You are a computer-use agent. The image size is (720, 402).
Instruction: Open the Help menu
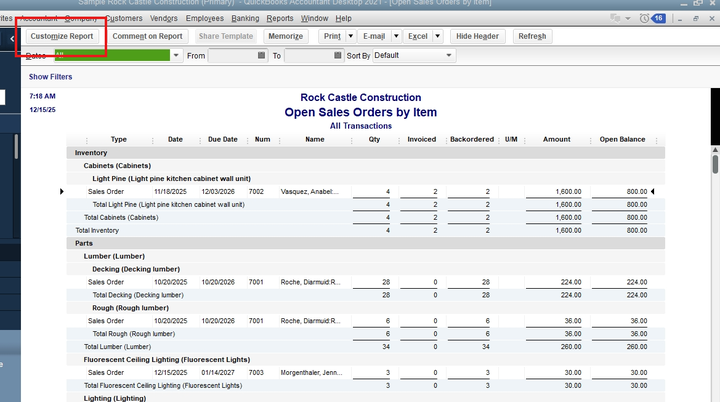[x=343, y=18]
